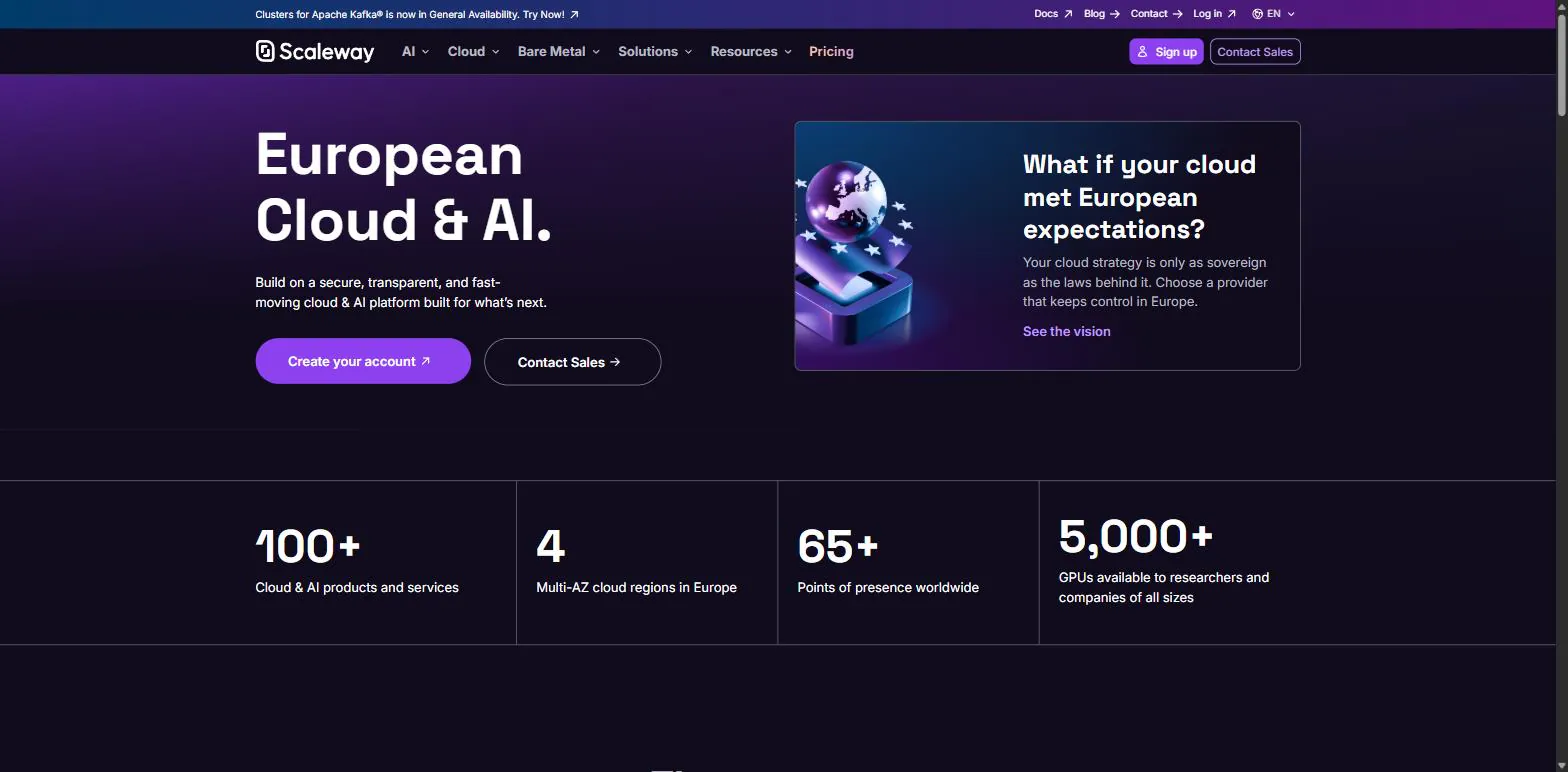Click the Create your account button

[363, 361]
